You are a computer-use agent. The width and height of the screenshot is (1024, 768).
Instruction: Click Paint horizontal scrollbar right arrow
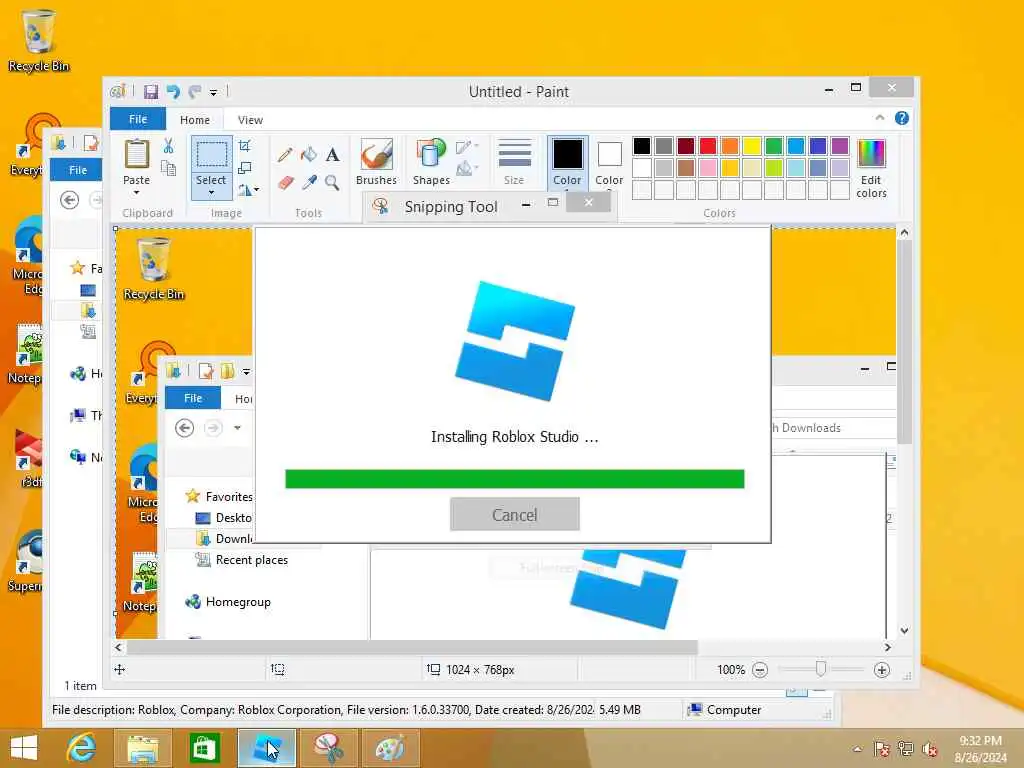tap(888, 647)
